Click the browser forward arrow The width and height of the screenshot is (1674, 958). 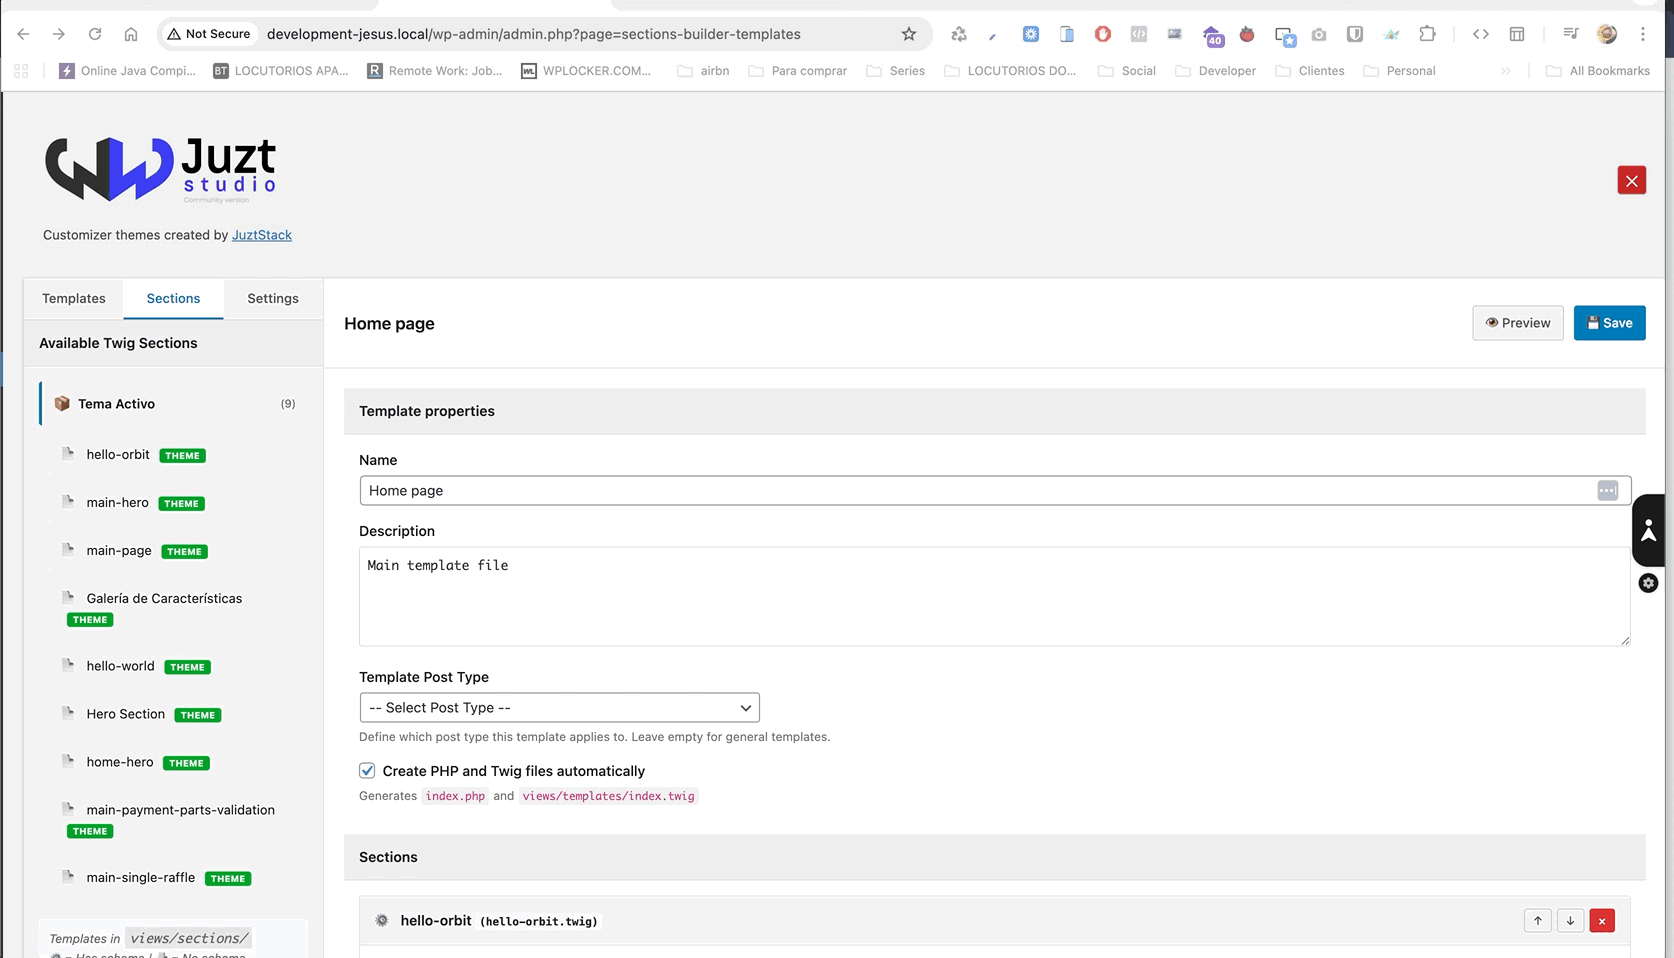pyautogui.click(x=59, y=34)
